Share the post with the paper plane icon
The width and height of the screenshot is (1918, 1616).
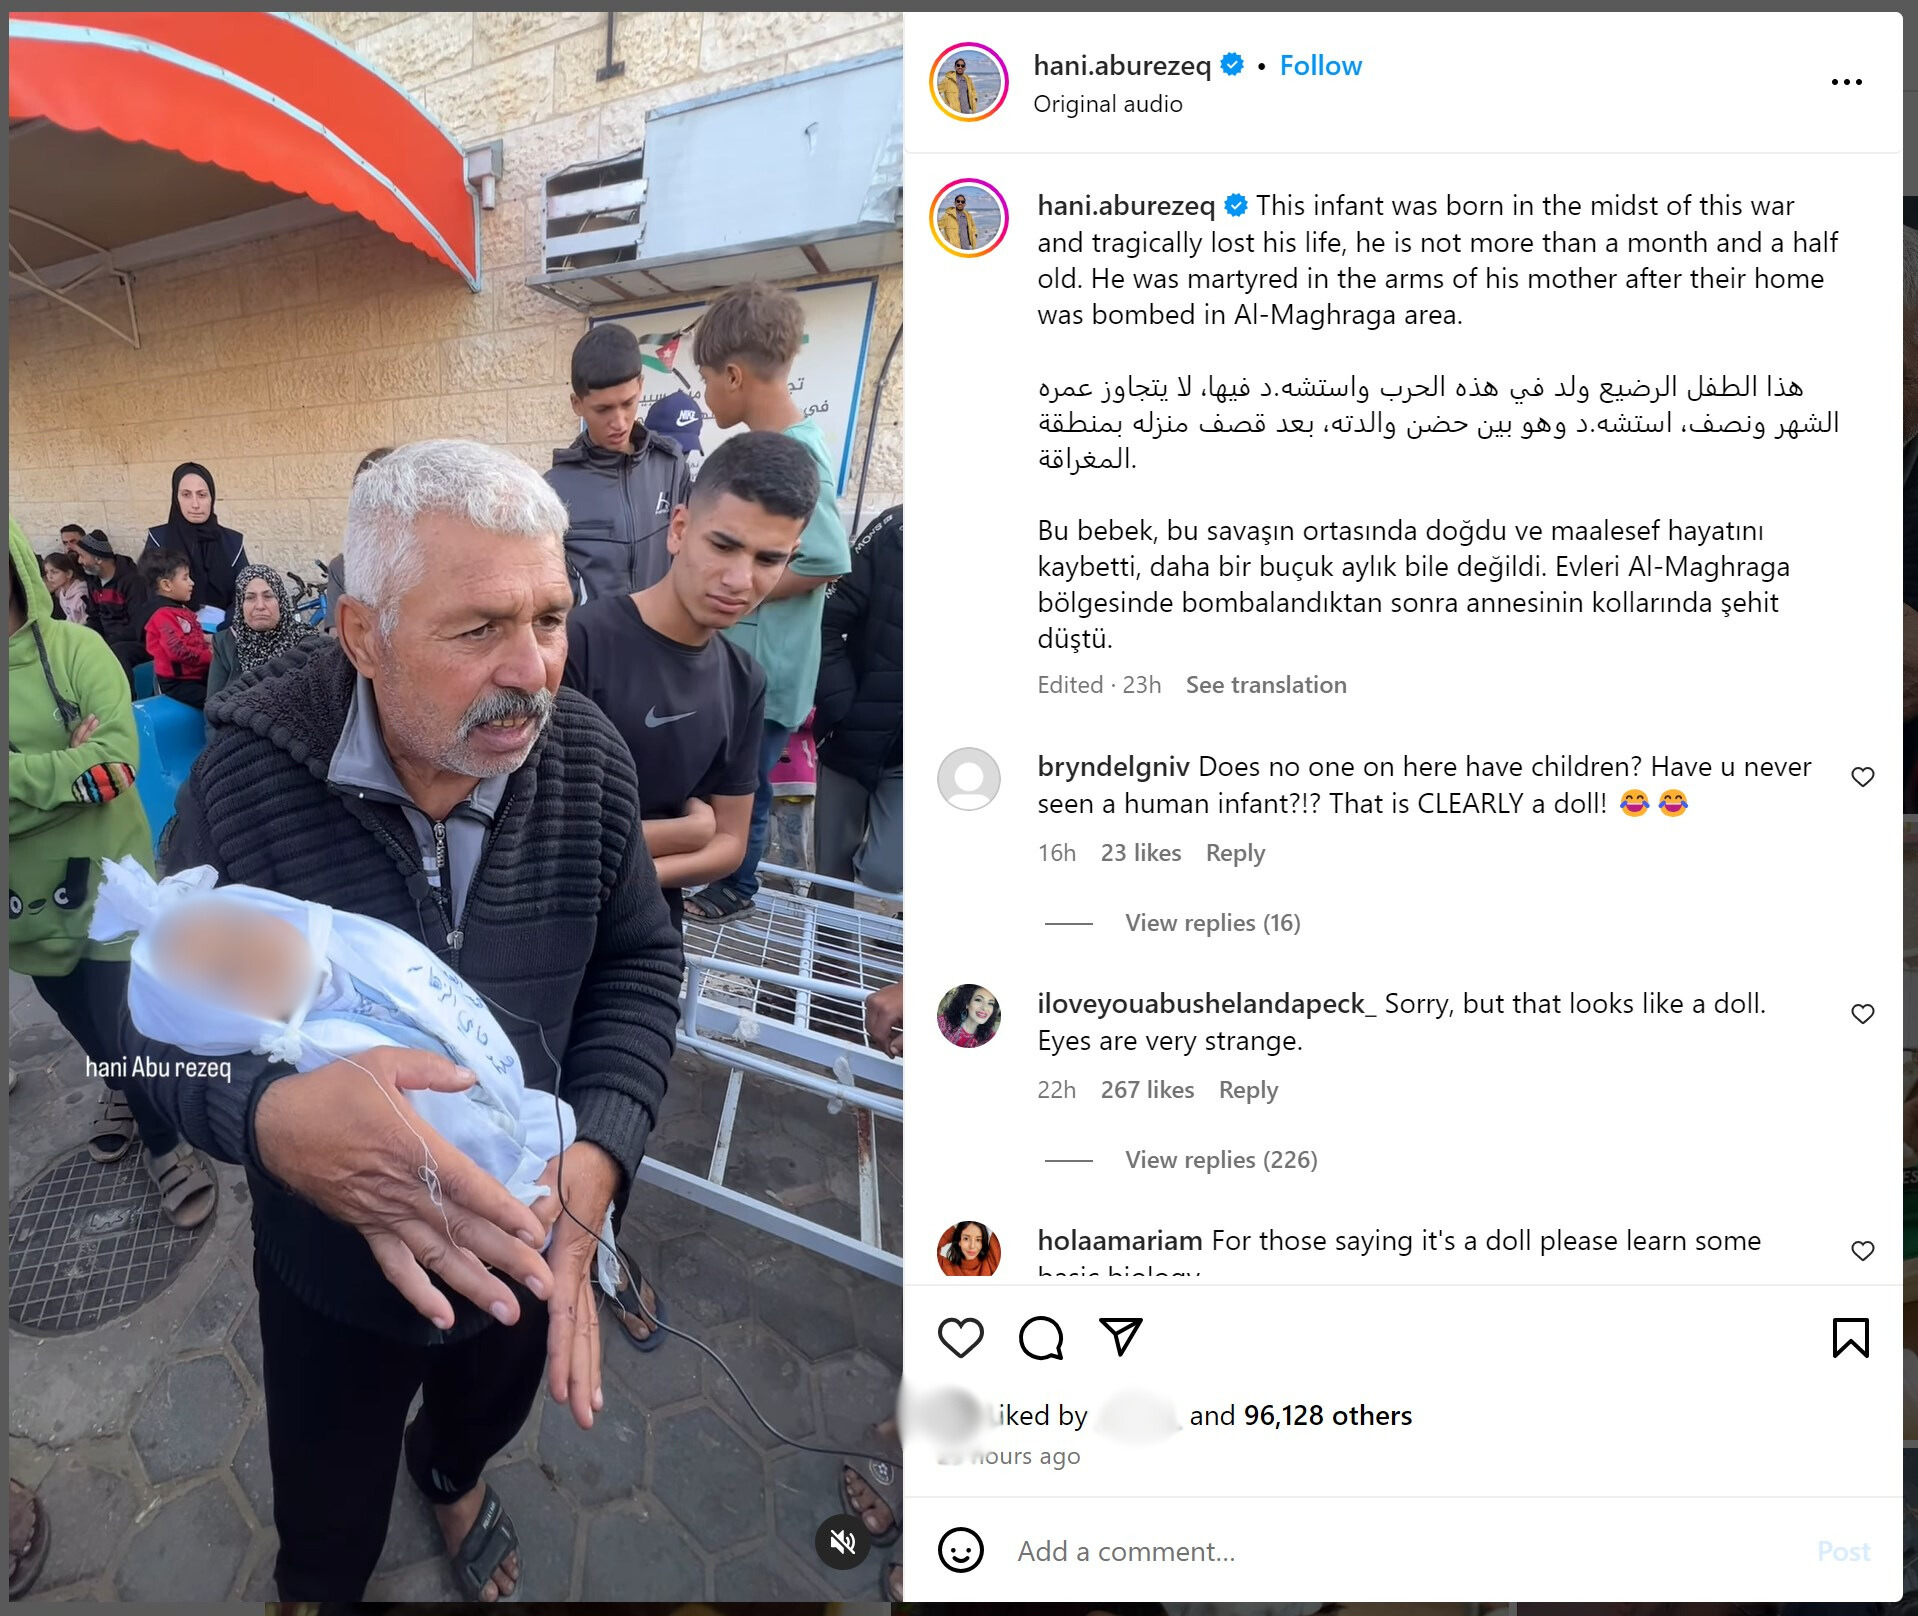1120,1337
